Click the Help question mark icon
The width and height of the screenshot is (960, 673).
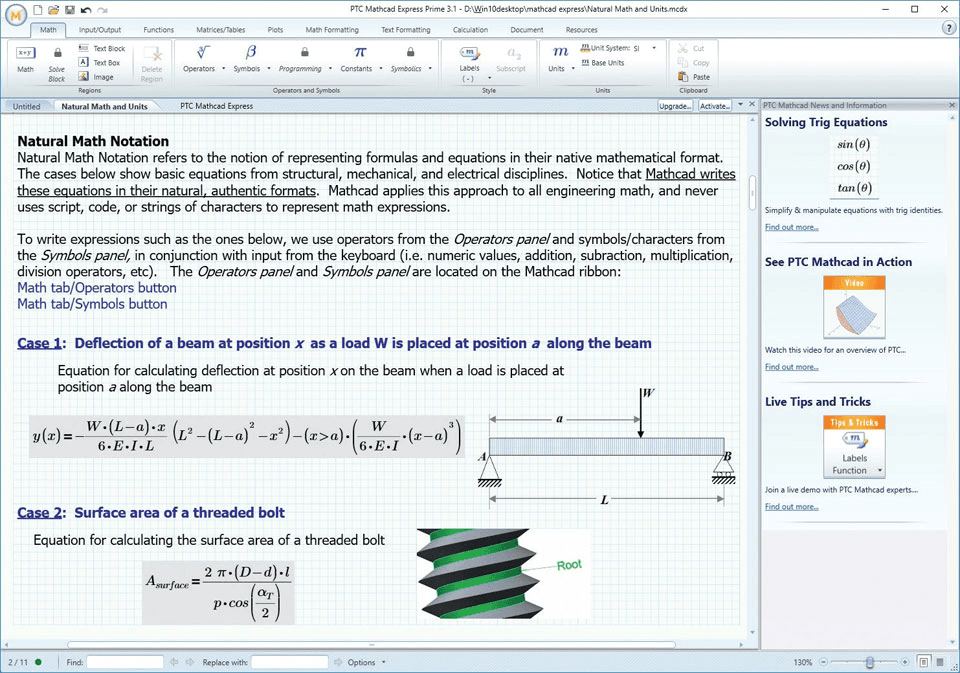947,28
